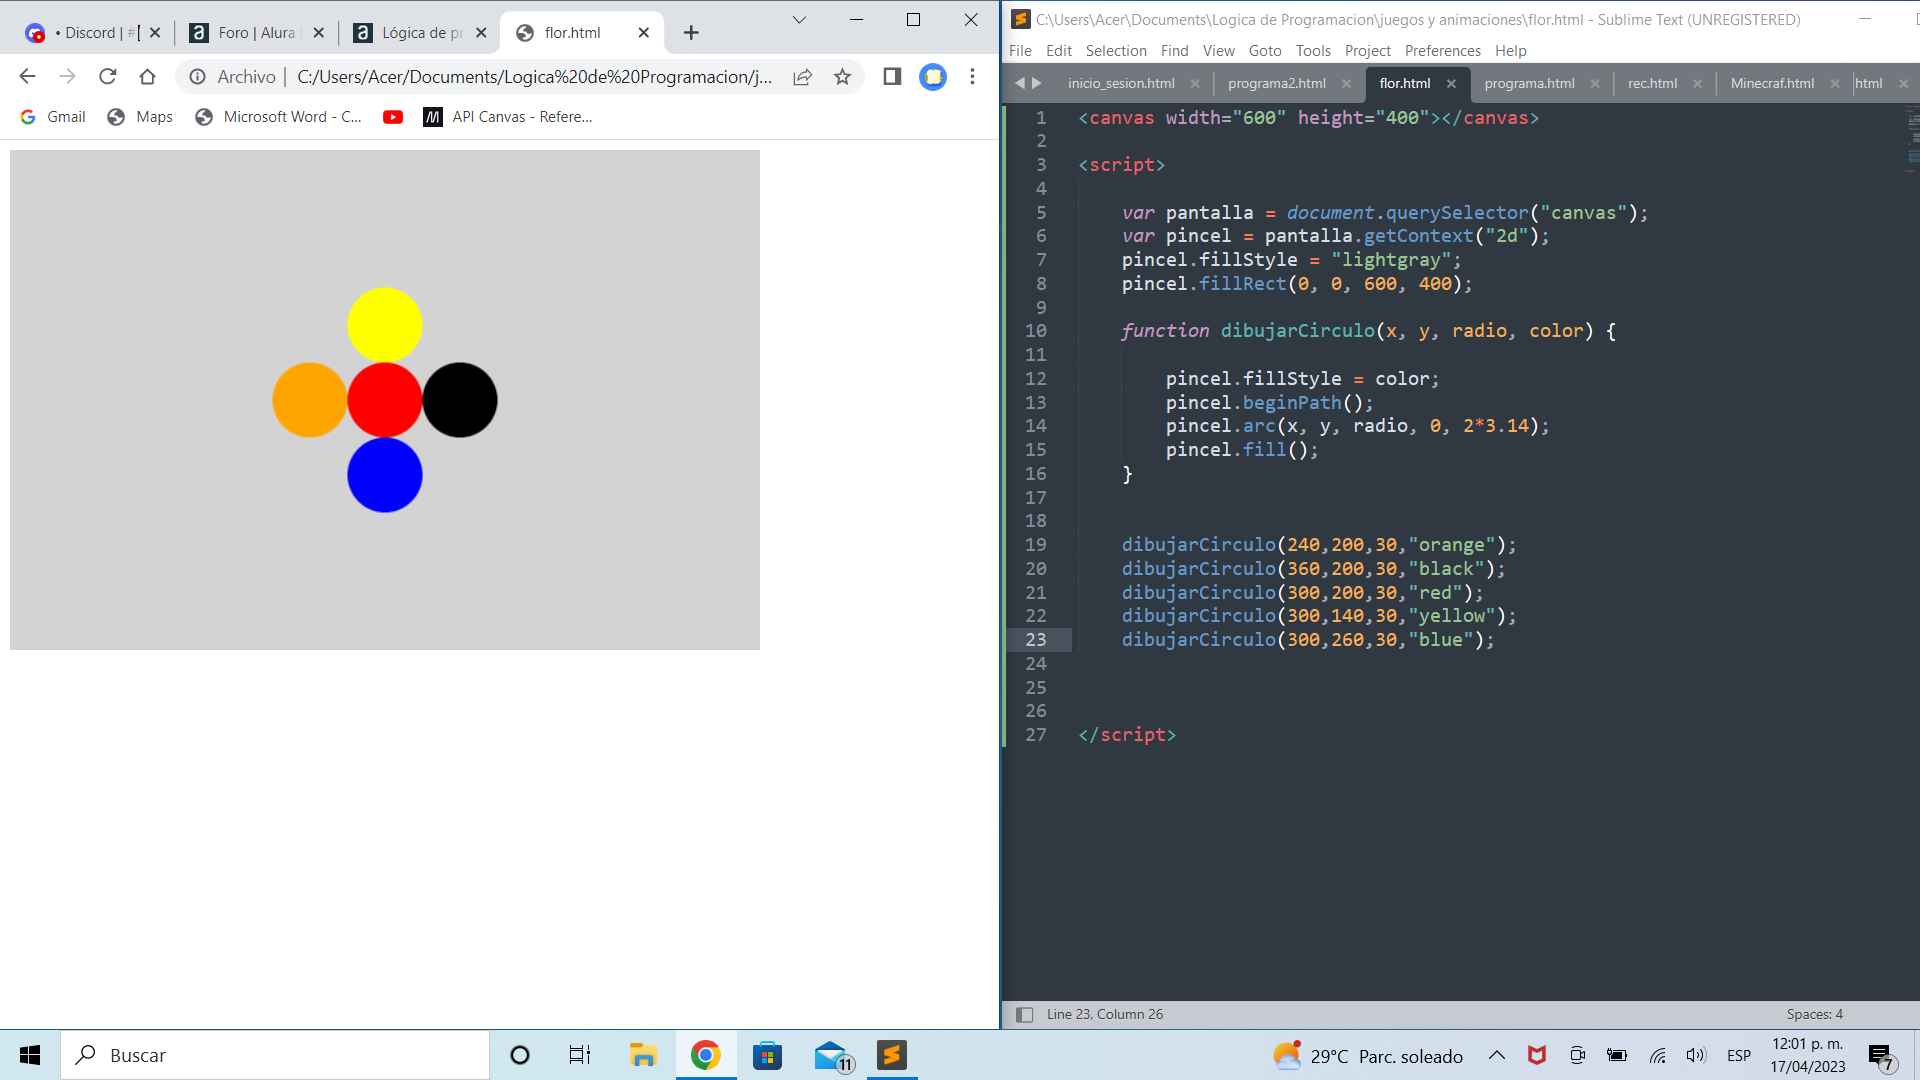Switch to programa.html tab in Sublime

click(1529, 84)
